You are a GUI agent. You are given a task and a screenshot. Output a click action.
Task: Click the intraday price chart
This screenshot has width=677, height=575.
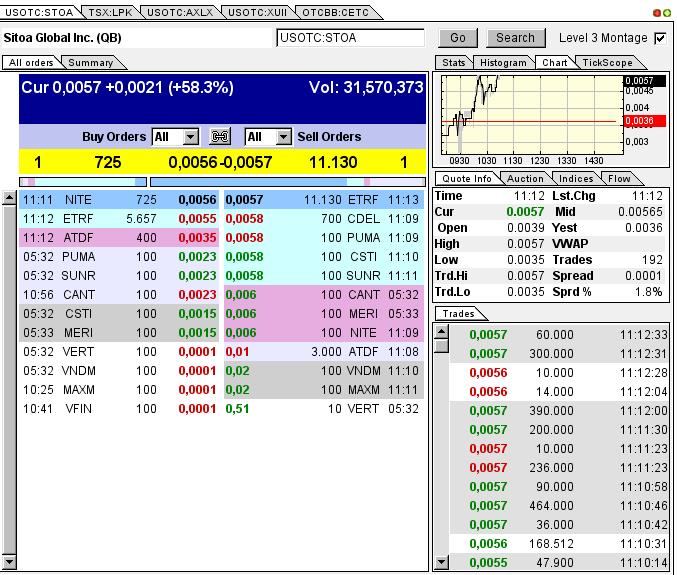pos(532,114)
